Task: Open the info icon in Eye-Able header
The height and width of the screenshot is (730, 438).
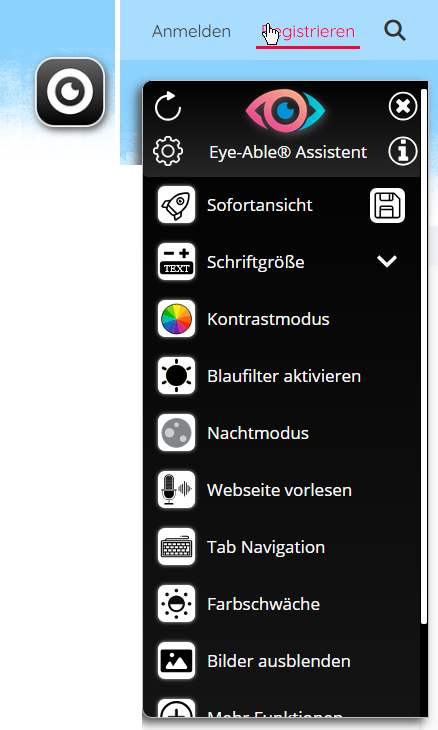Action: click(x=403, y=151)
